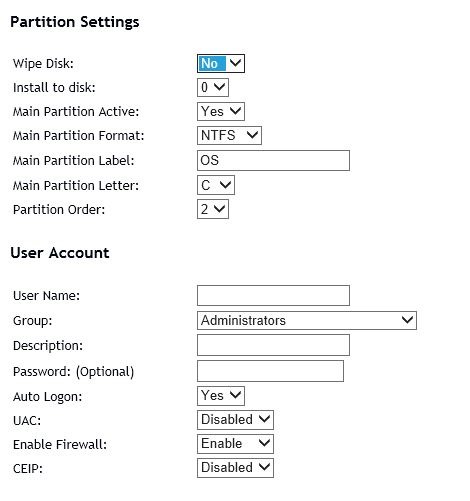Expand the CEIP dropdown

[x=235, y=468]
